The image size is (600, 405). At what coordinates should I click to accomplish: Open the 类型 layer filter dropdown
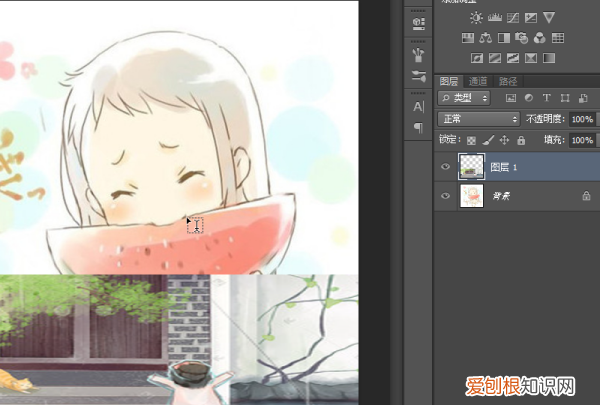pos(464,98)
